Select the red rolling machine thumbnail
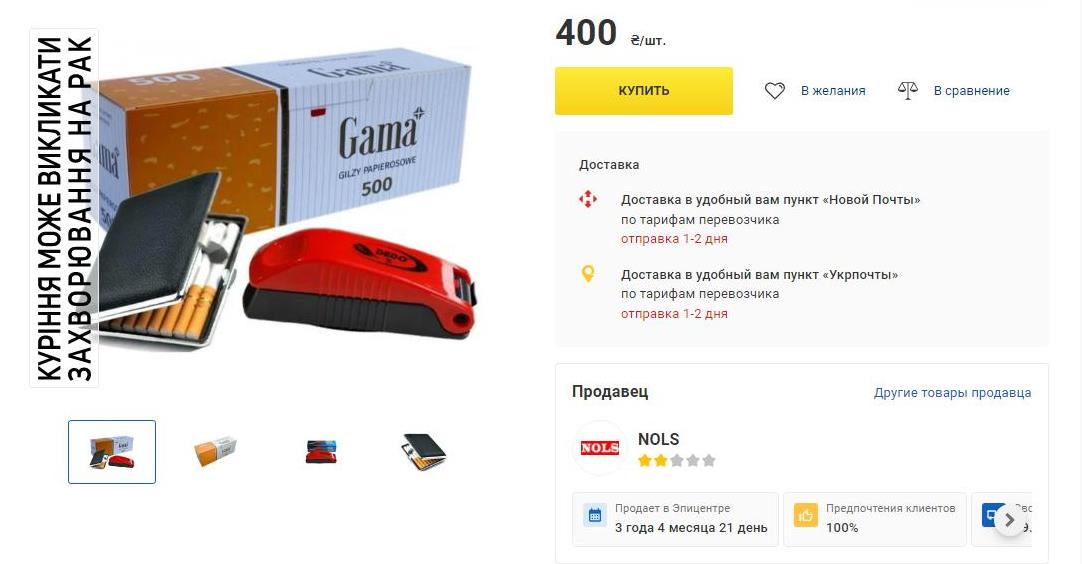This screenshot has width=1082, height=564. tap(321, 452)
